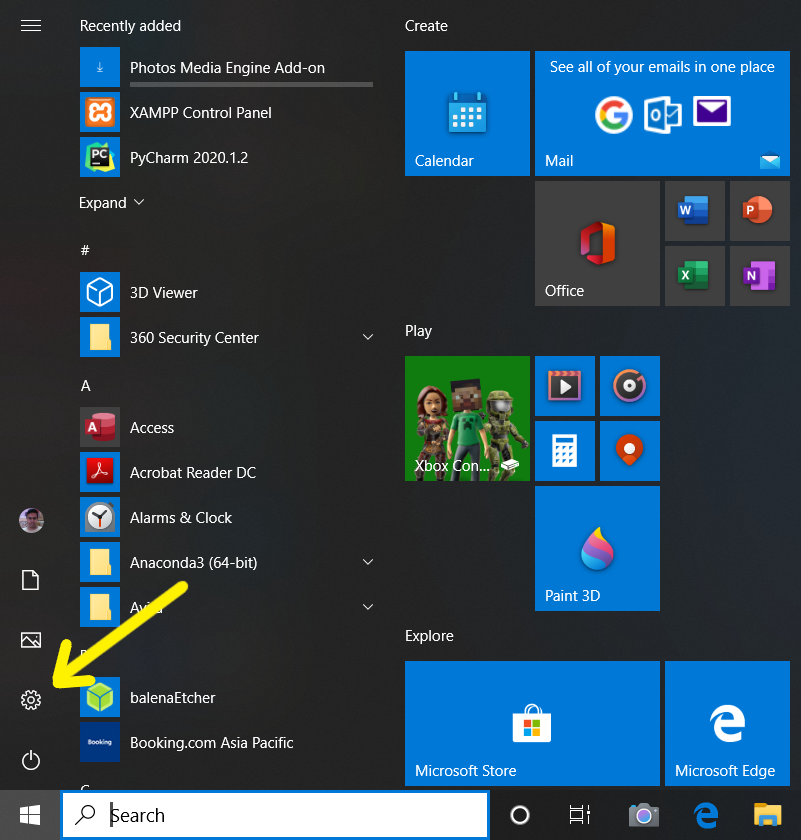This screenshot has width=801, height=840.
Task: Open the Maps tile
Action: (630, 451)
